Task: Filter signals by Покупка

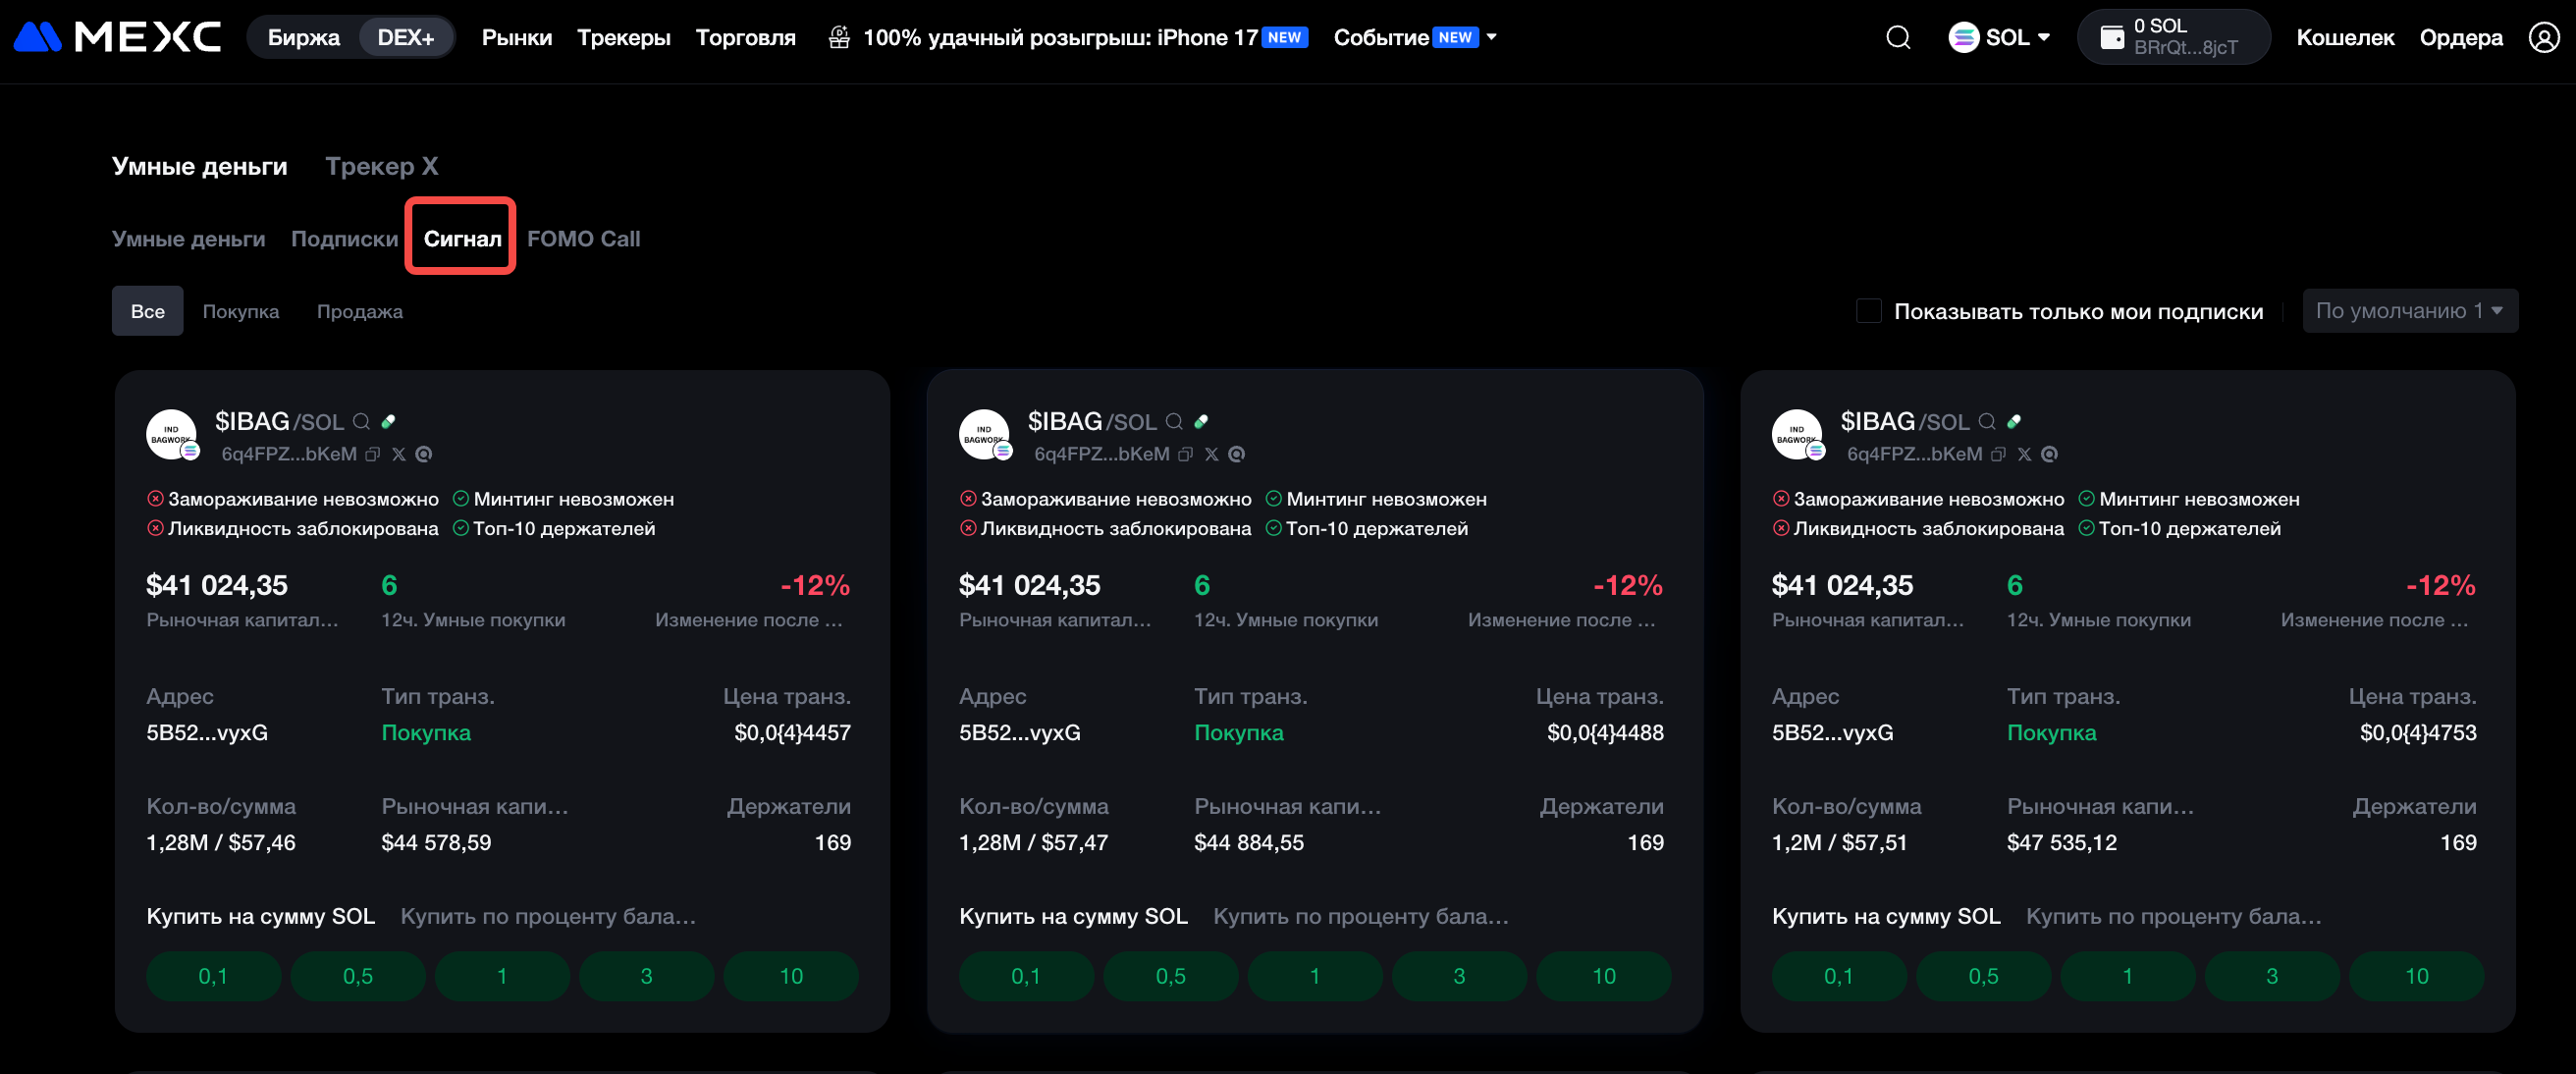Action: (x=240, y=312)
